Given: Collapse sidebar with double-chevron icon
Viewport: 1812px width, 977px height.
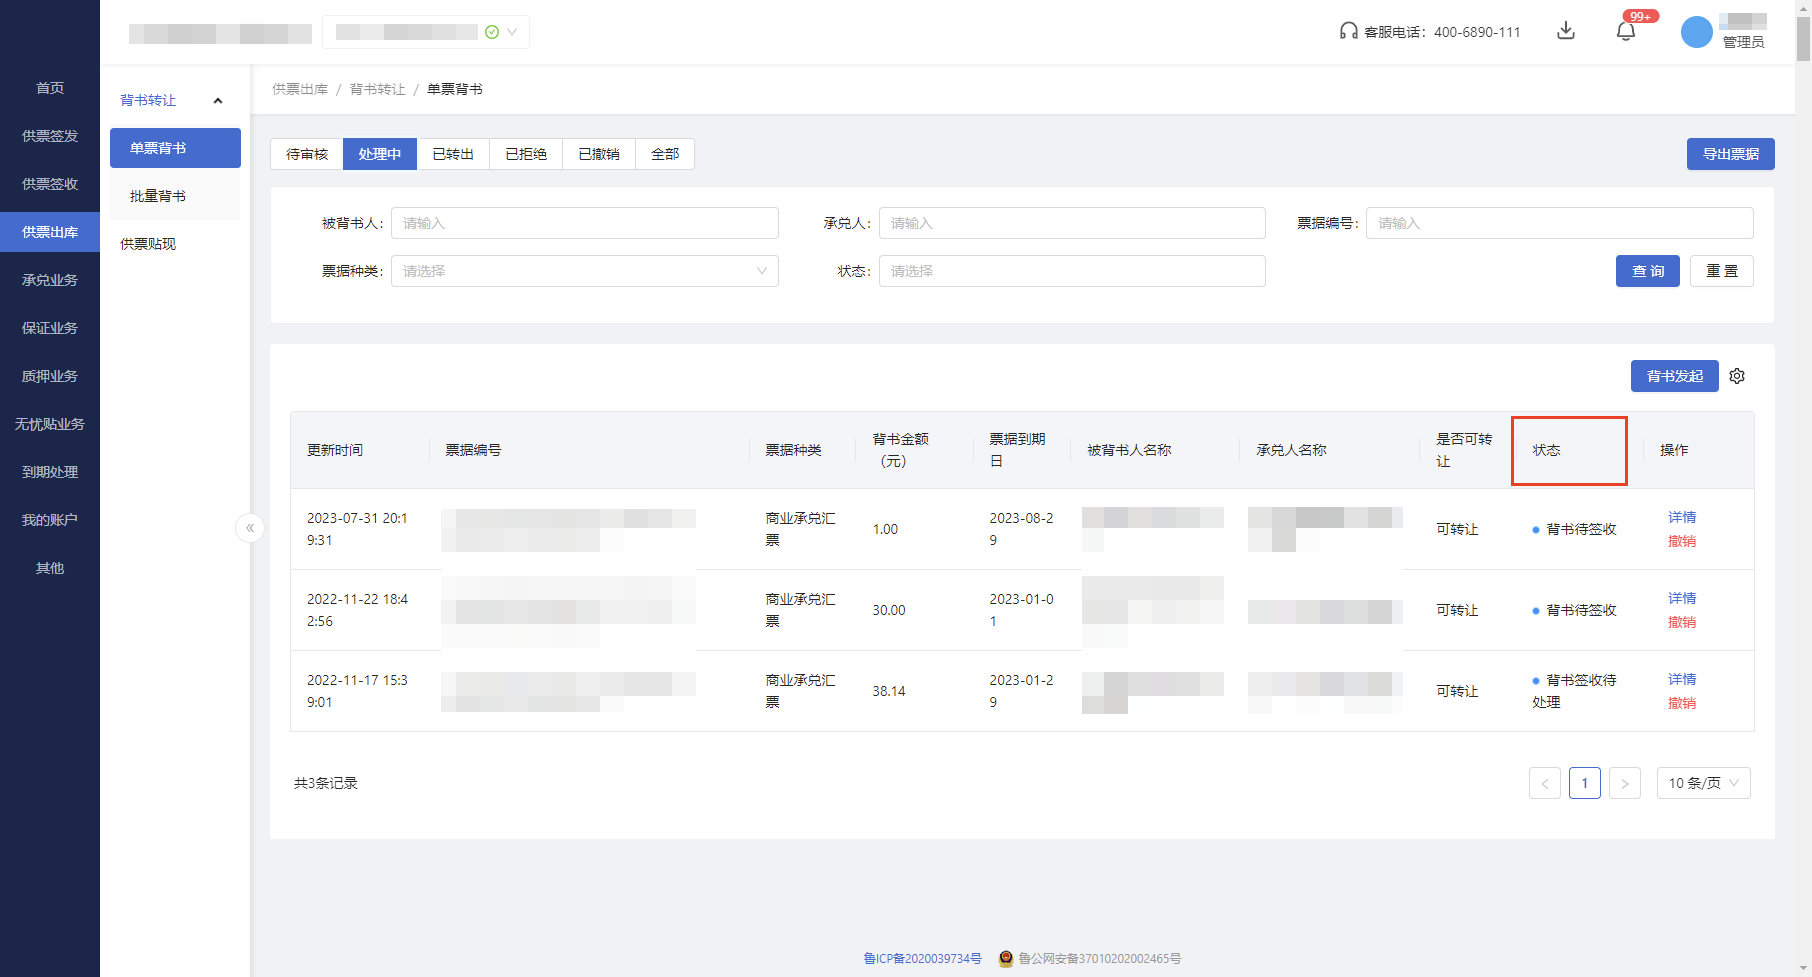Looking at the screenshot, I should (x=250, y=527).
